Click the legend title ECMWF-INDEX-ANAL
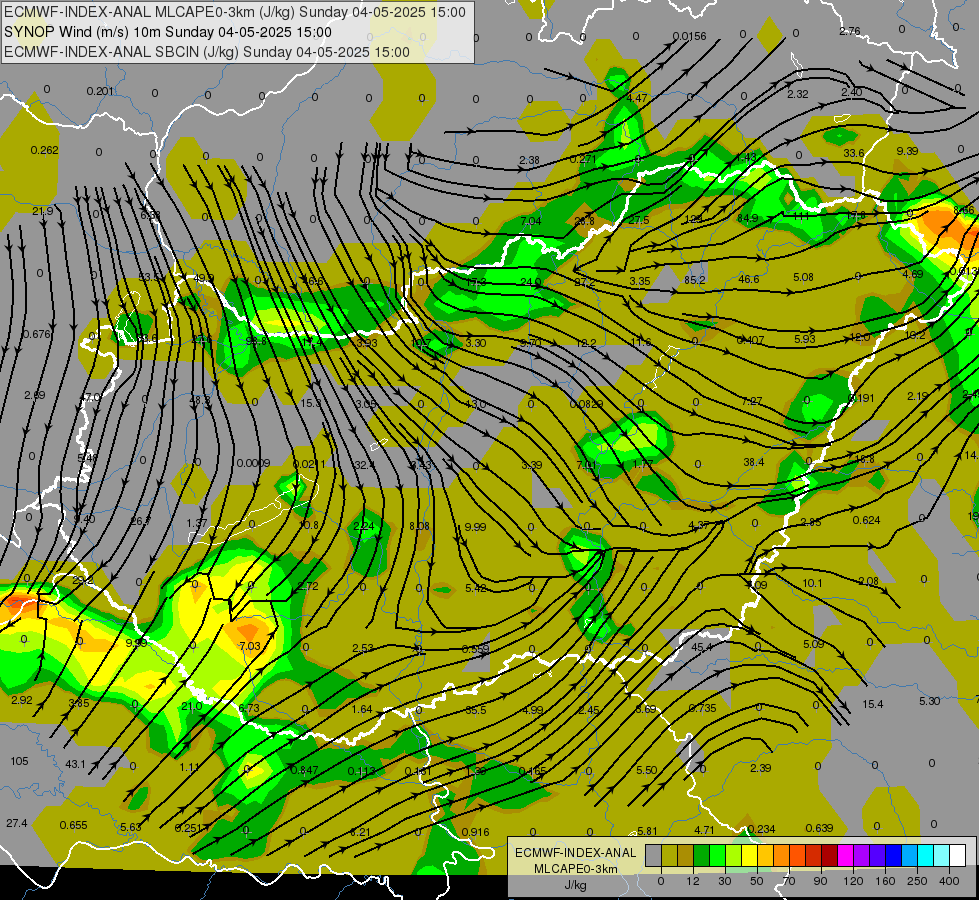The image size is (979, 900). click(x=575, y=853)
